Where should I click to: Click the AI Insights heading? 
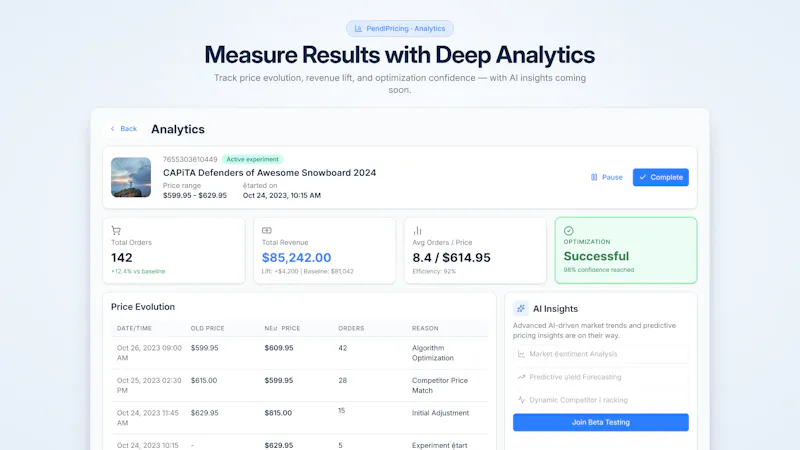pos(556,309)
